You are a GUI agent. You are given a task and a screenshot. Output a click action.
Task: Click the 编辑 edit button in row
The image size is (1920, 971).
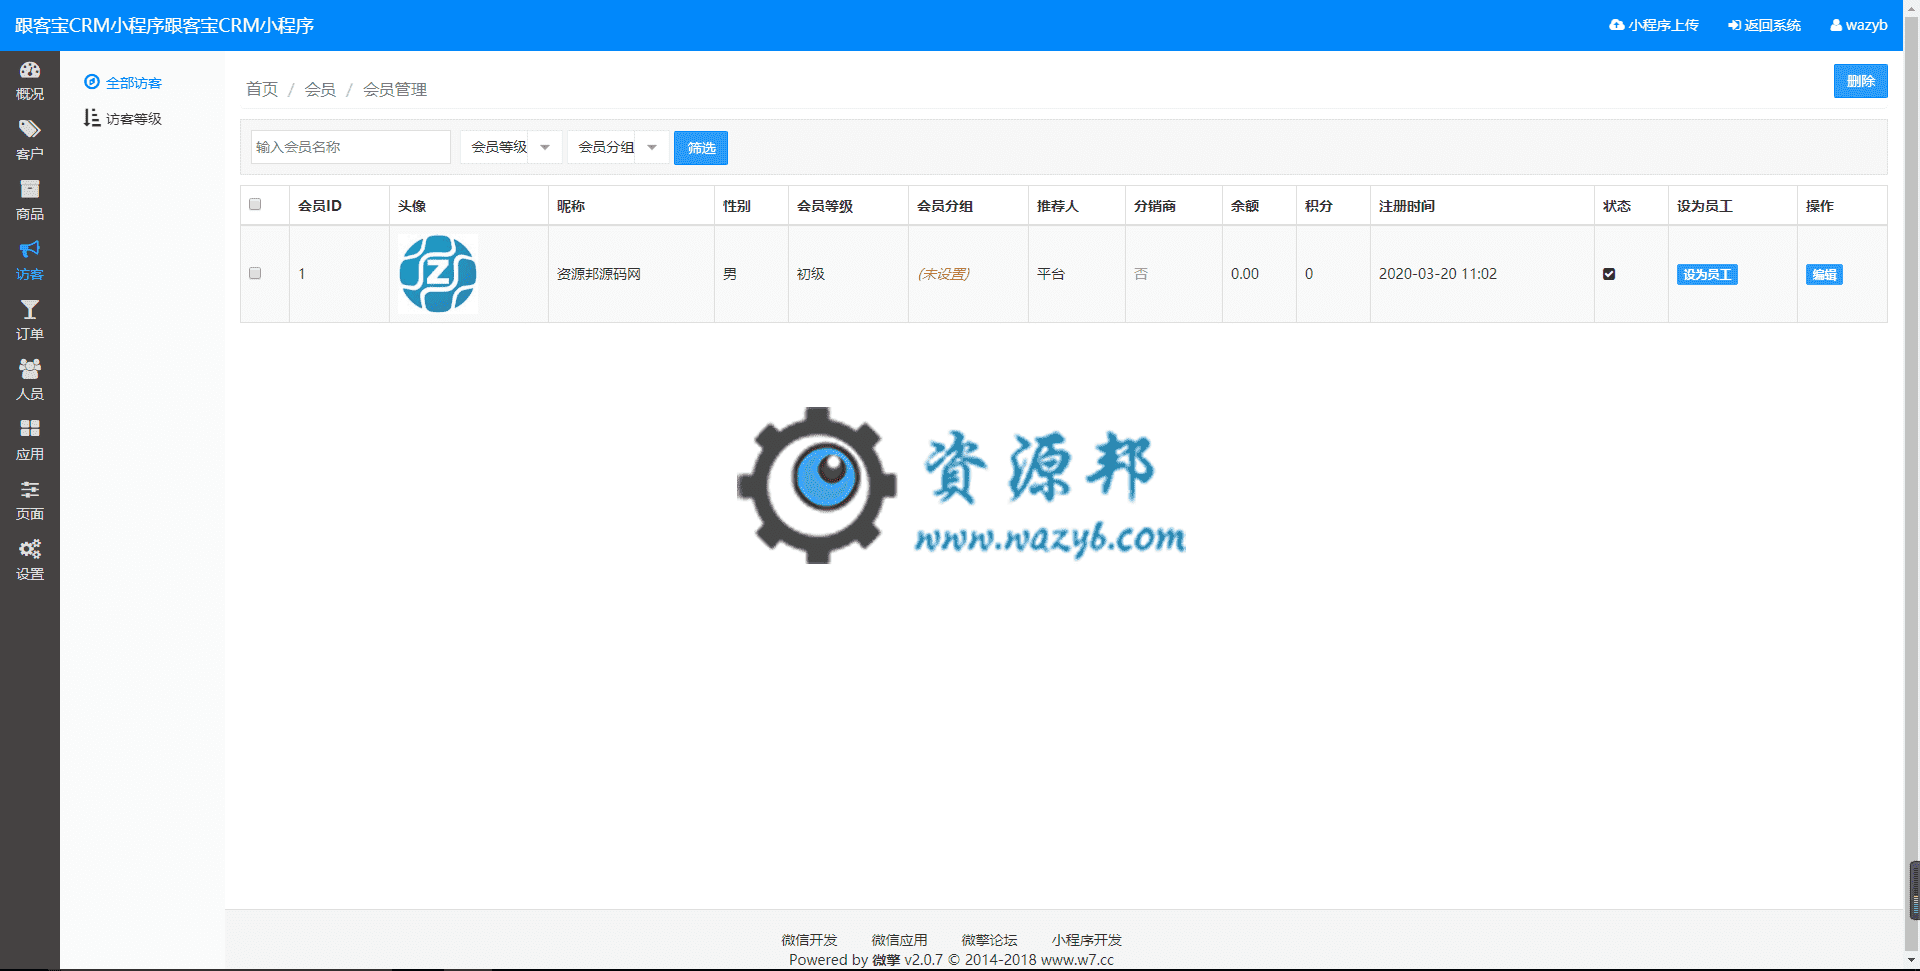tap(1824, 274)
